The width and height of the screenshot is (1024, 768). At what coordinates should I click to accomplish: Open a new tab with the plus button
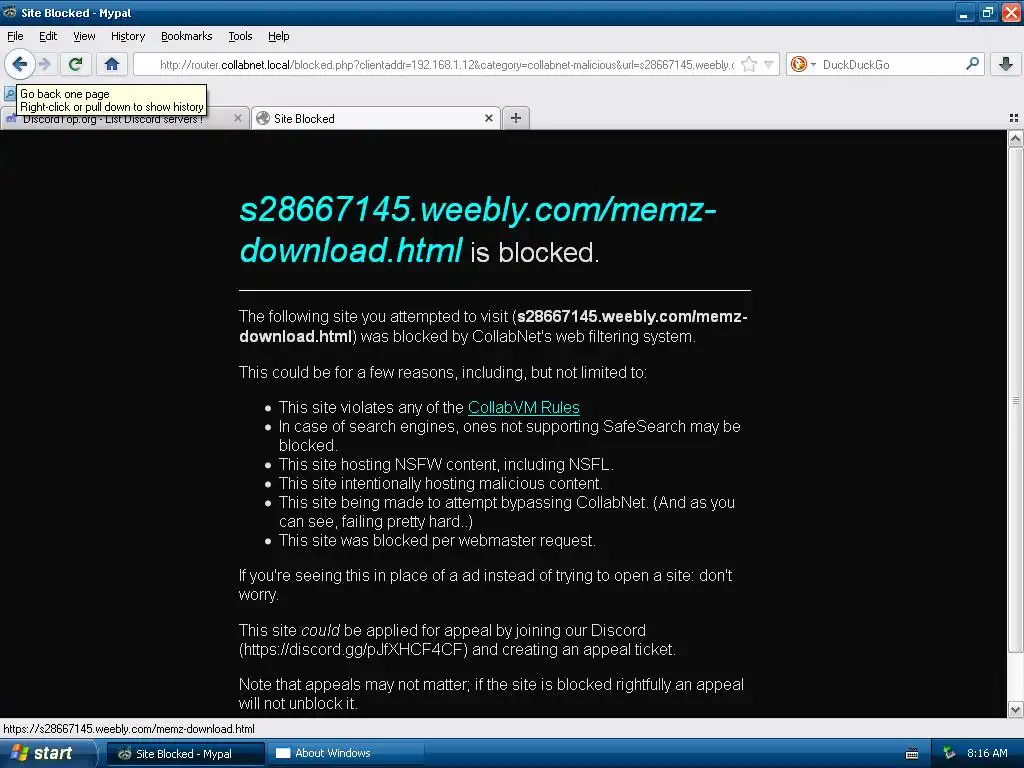click(x=516, y=118)
